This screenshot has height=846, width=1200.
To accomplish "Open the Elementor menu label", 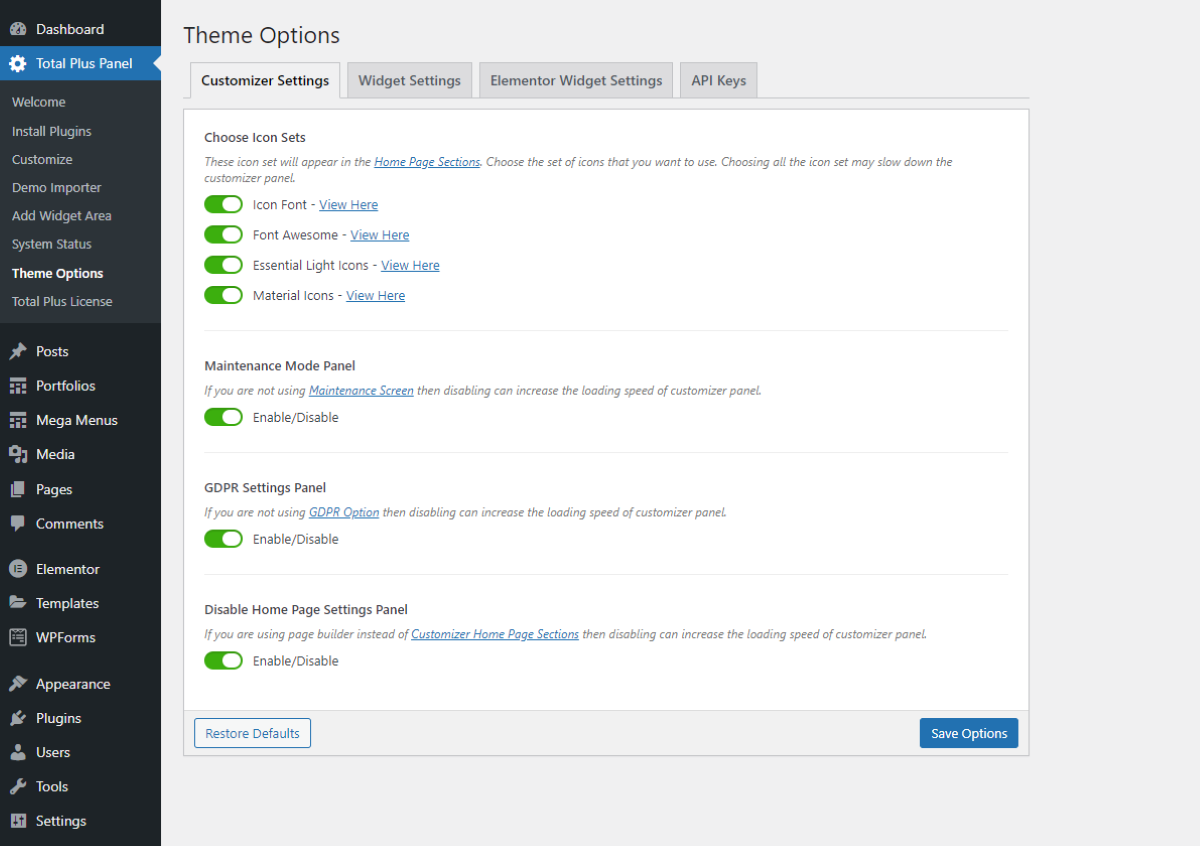I will pos(68,569).
